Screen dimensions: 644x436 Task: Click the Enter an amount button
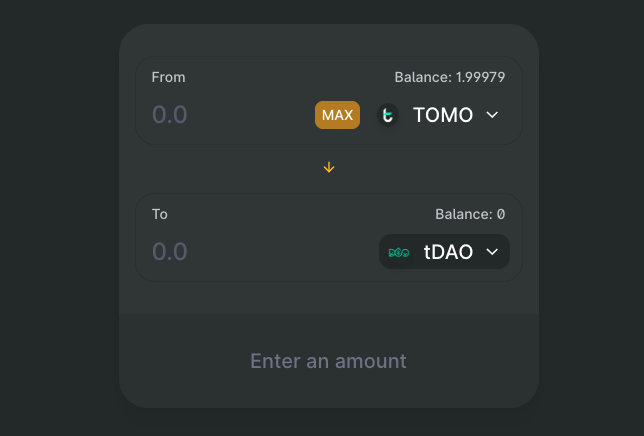point(328,361)
